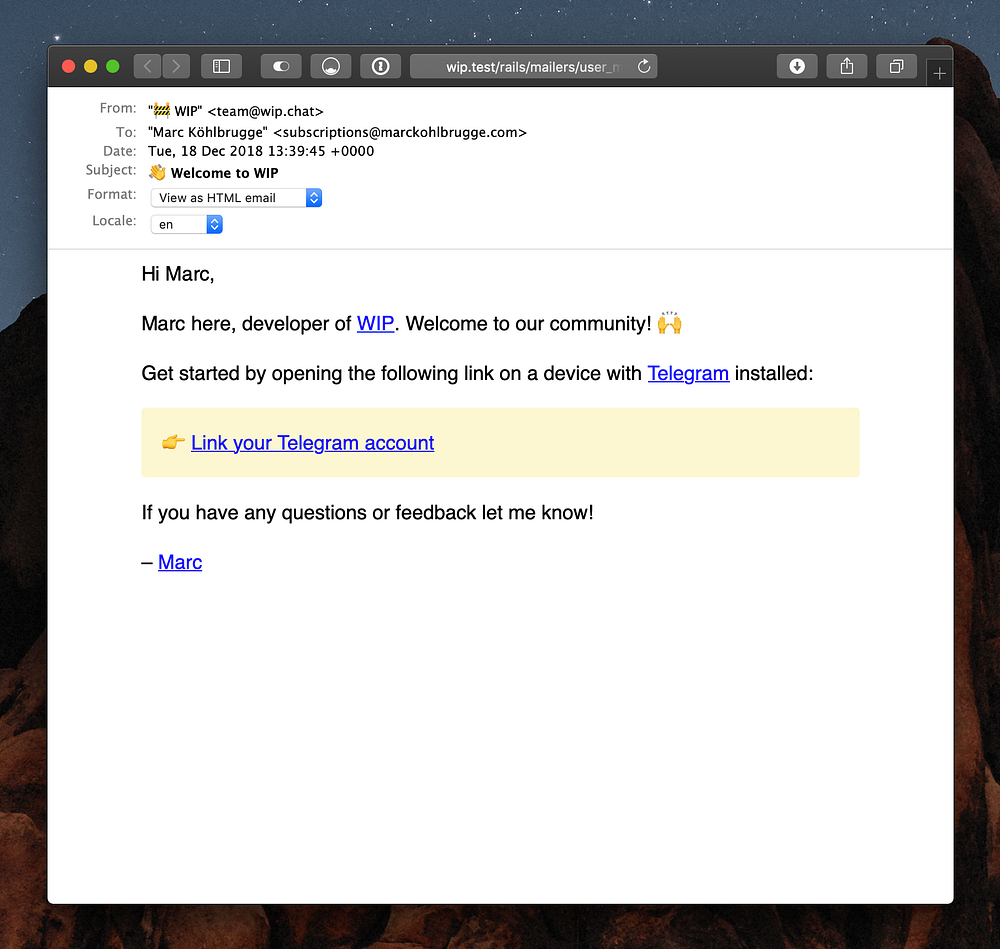Follow 'Link your Telegram account' link

(312, 443)
